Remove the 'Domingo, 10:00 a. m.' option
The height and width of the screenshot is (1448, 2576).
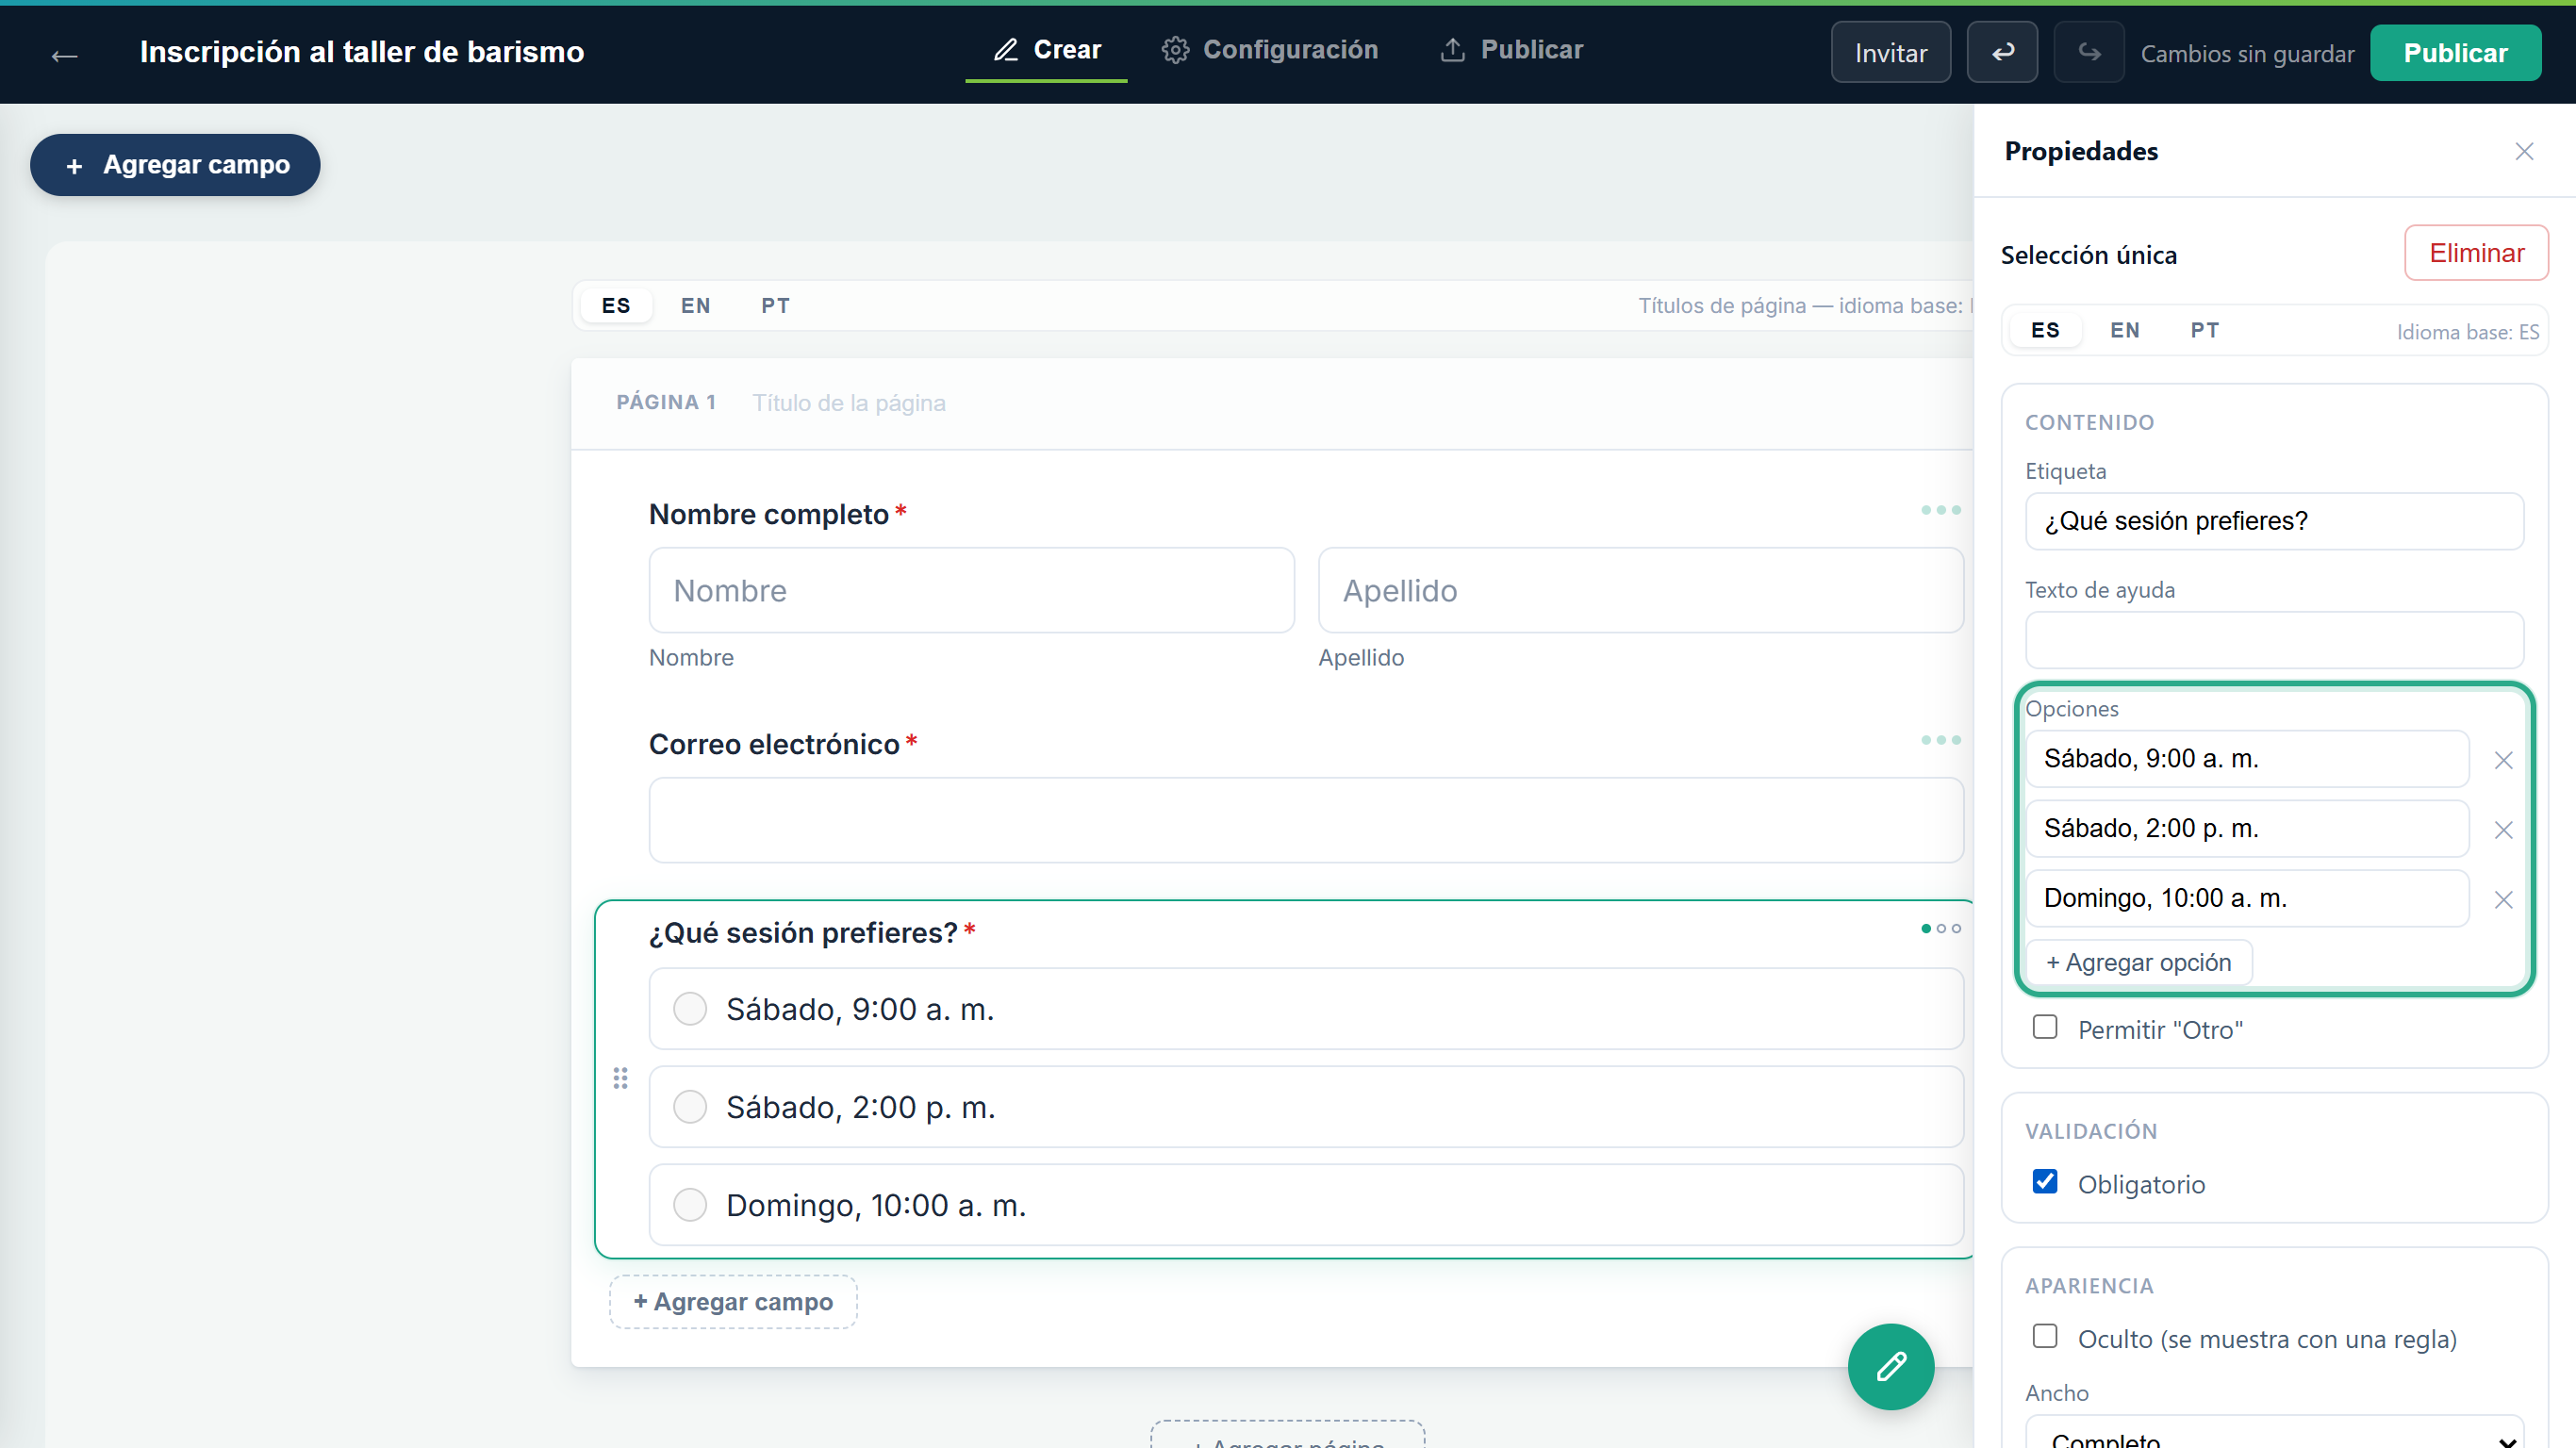click(2503, 899)
